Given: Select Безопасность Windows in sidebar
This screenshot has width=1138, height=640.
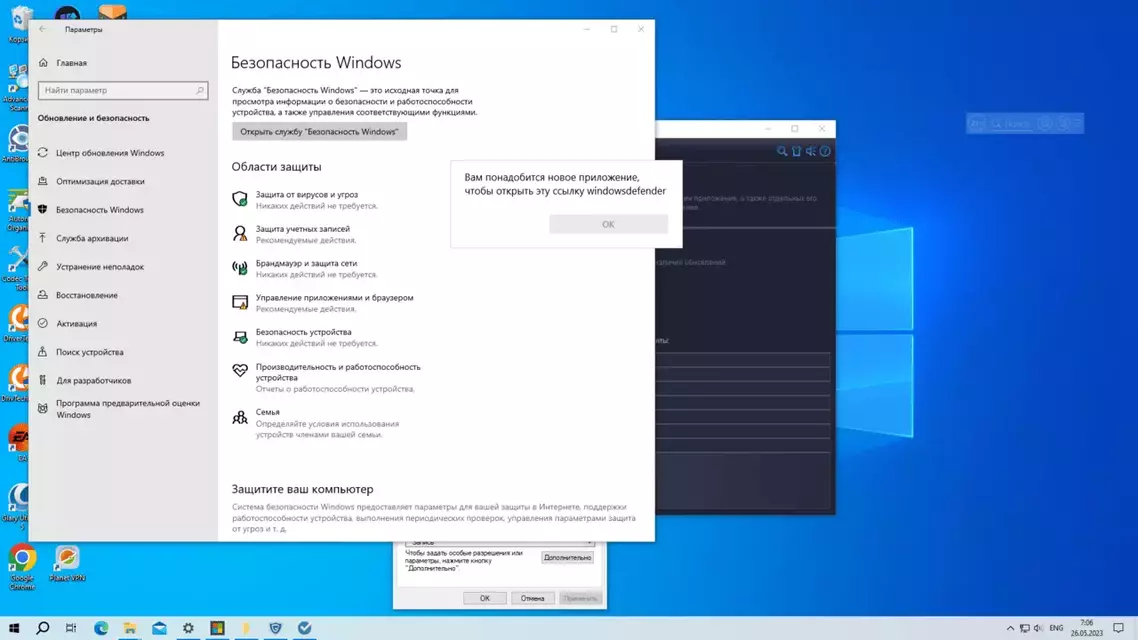Looking at the screenshot, I should click(99, 210).
